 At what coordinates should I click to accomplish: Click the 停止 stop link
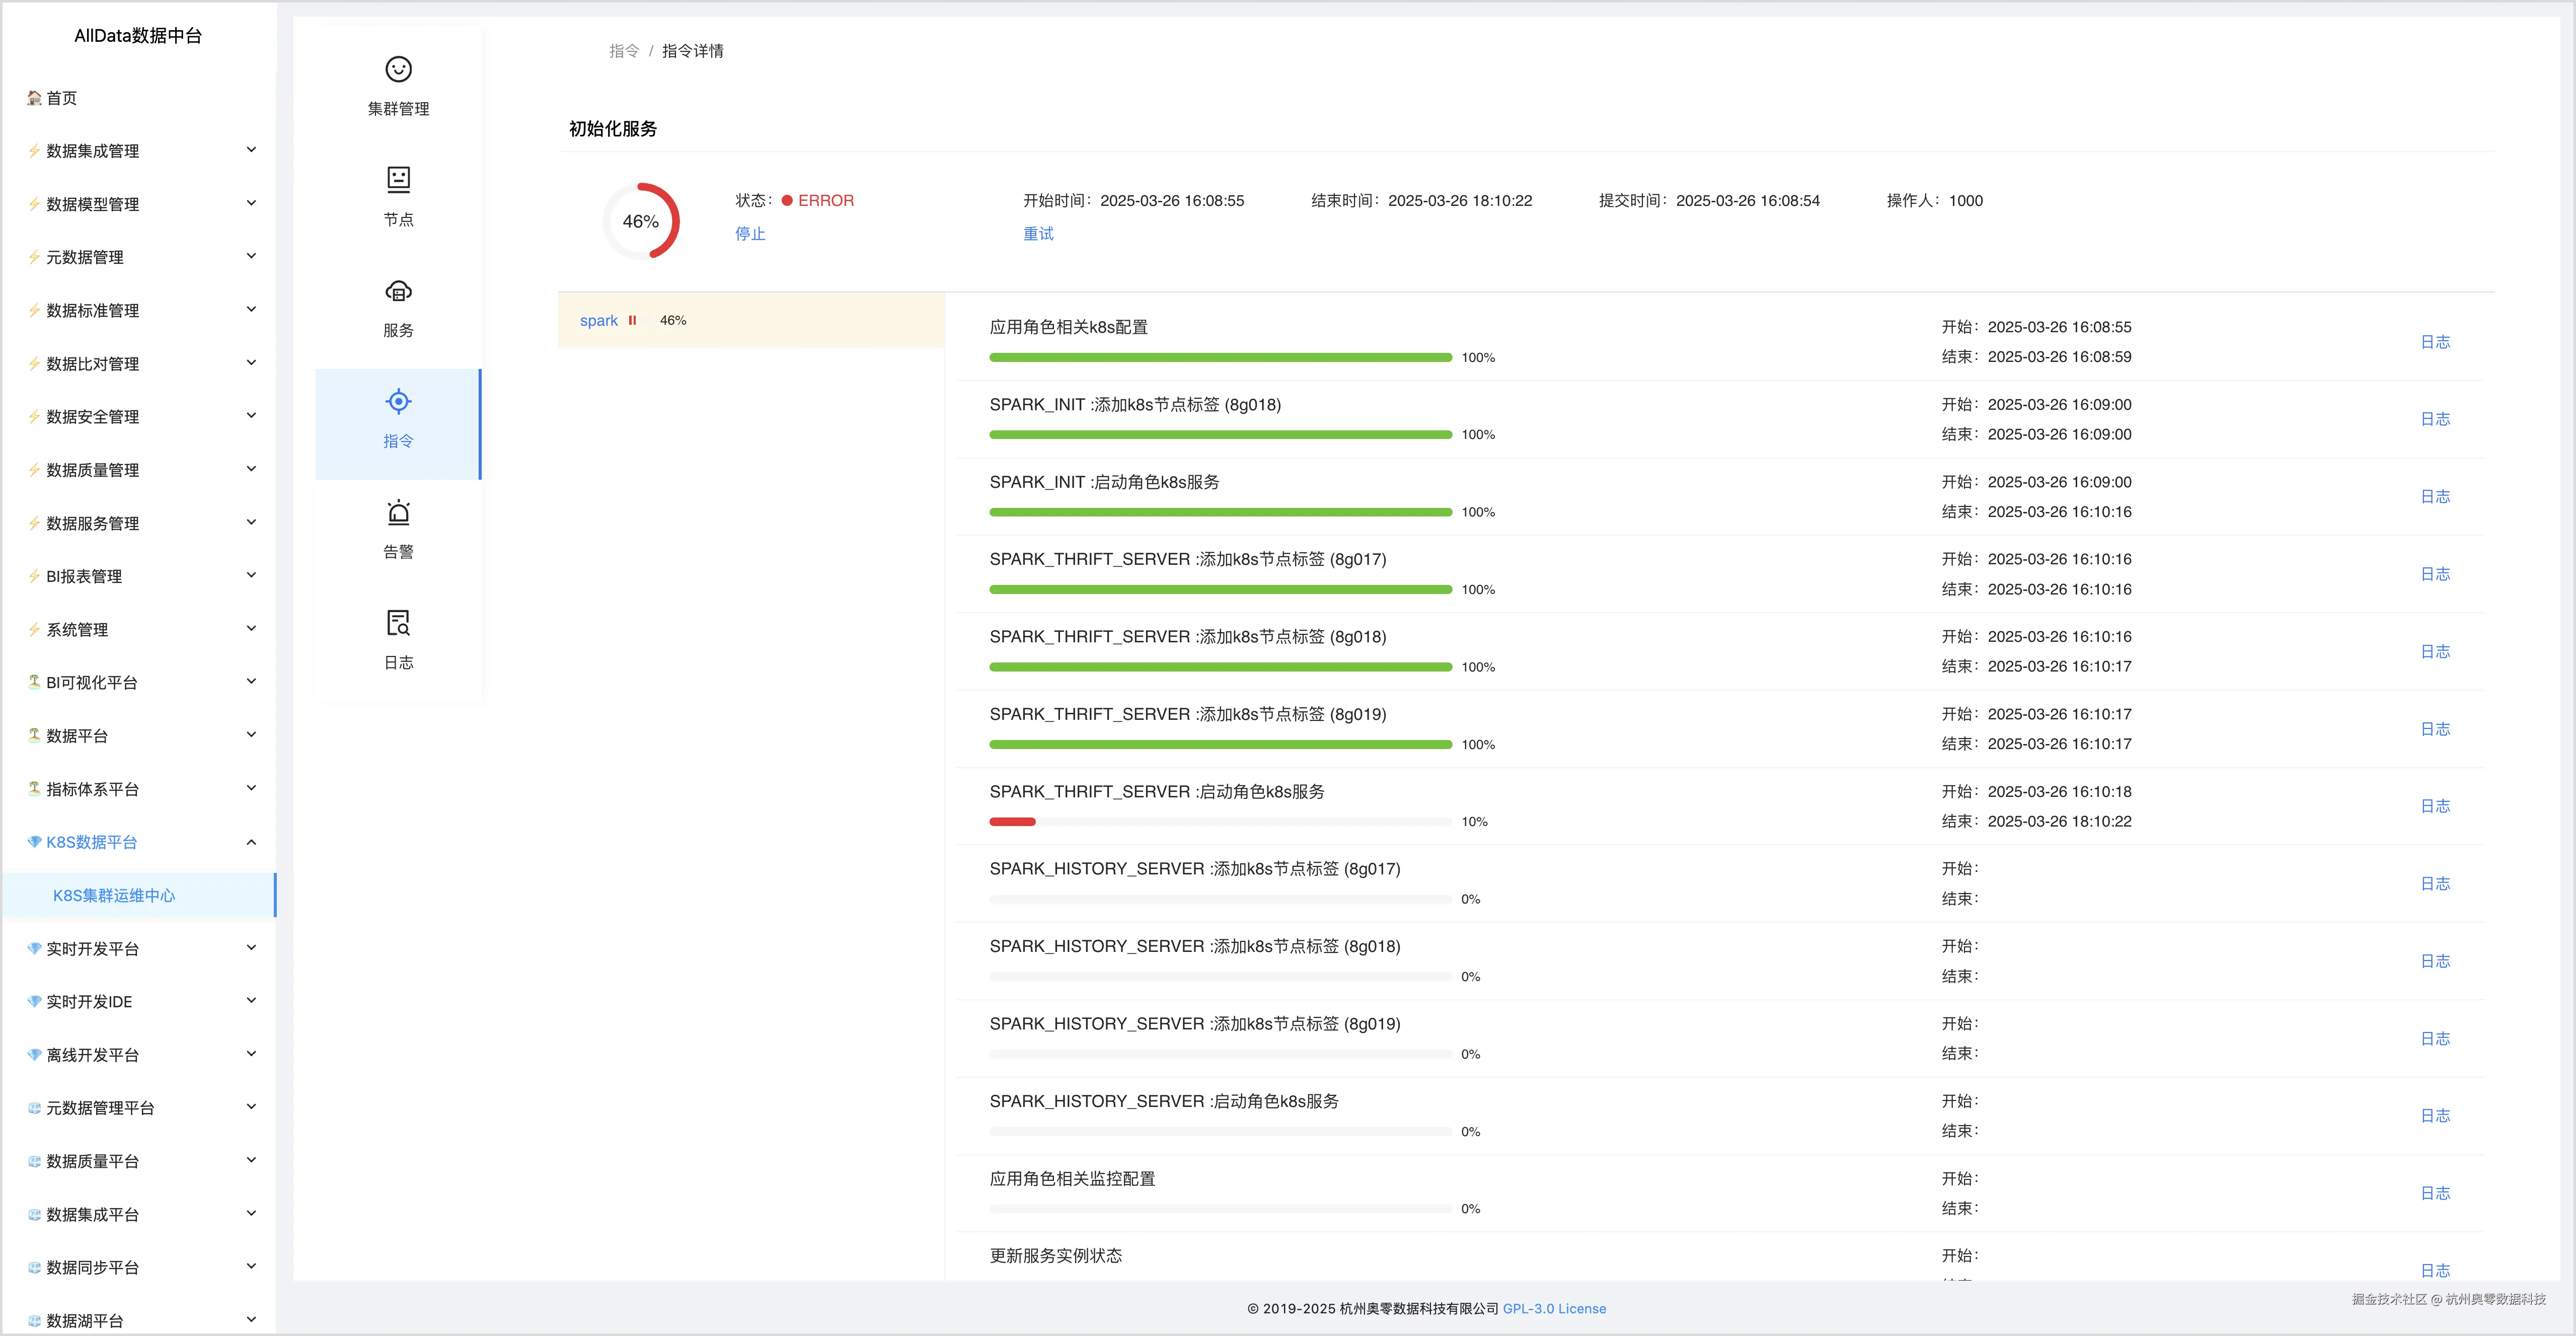pos(750,233)
